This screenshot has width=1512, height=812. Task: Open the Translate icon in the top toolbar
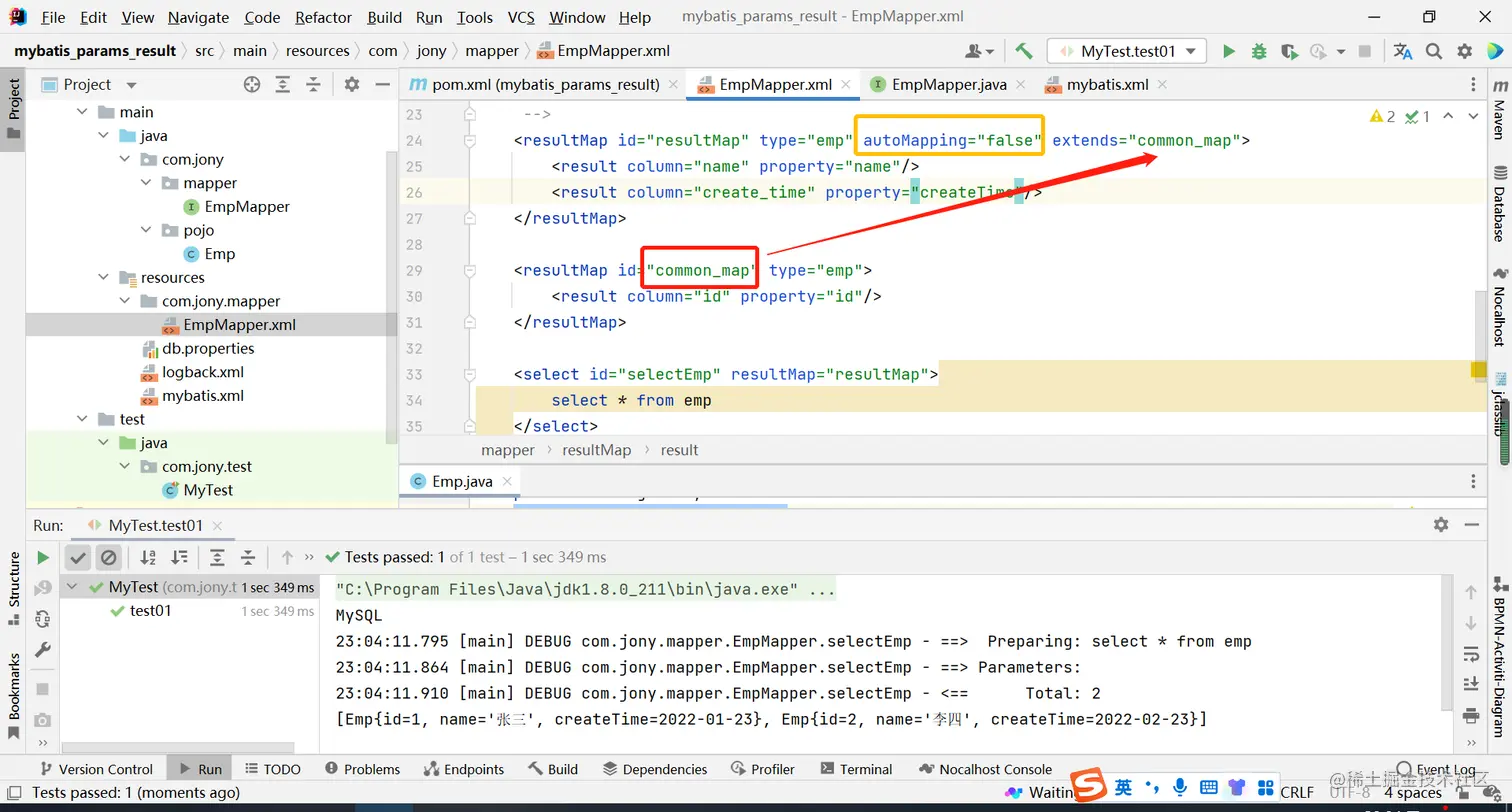point(1403,51)
